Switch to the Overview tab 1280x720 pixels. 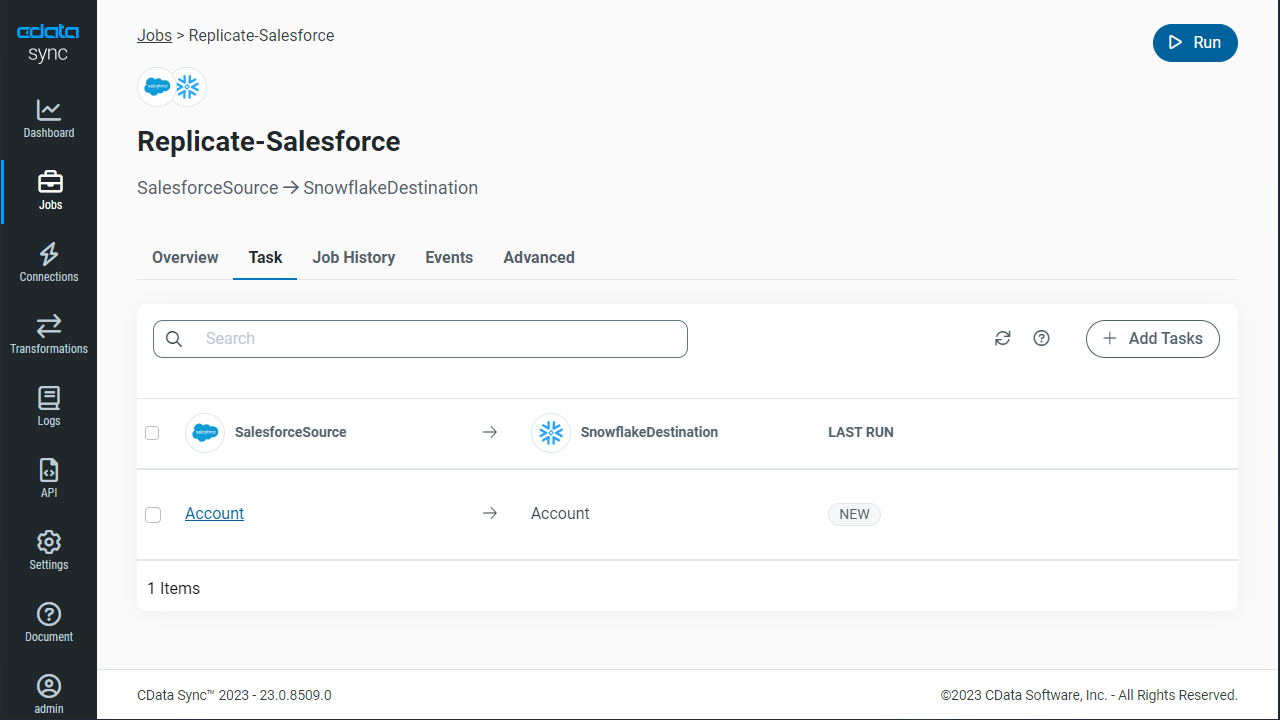(185, 258)
